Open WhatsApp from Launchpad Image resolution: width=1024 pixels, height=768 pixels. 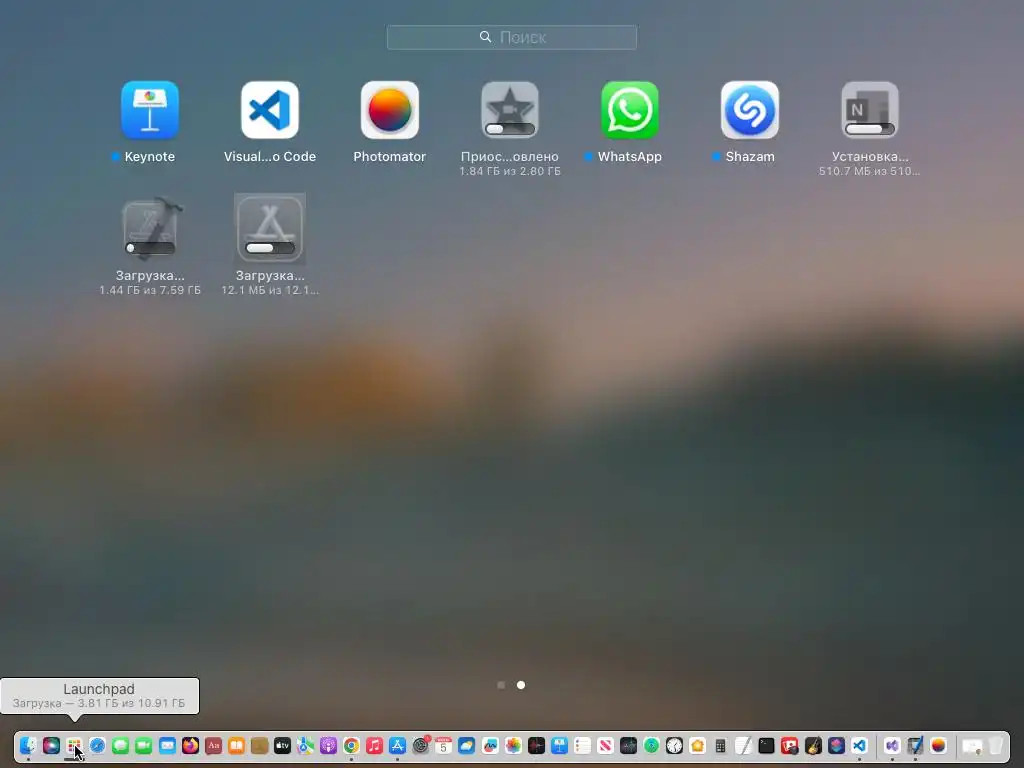point(630,110)
